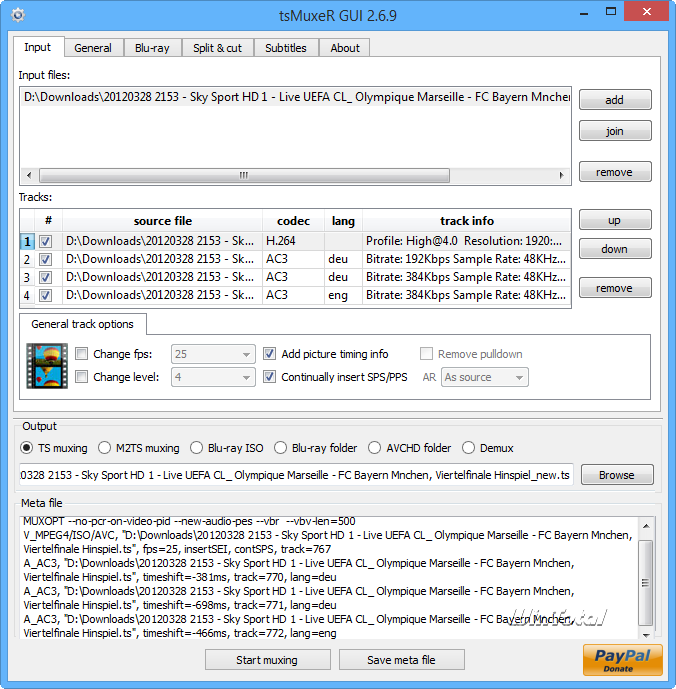This screenshot has height=689, width=676.
Task: Uncheck track 1 H.264 checkbox
Action: point(45,241)
